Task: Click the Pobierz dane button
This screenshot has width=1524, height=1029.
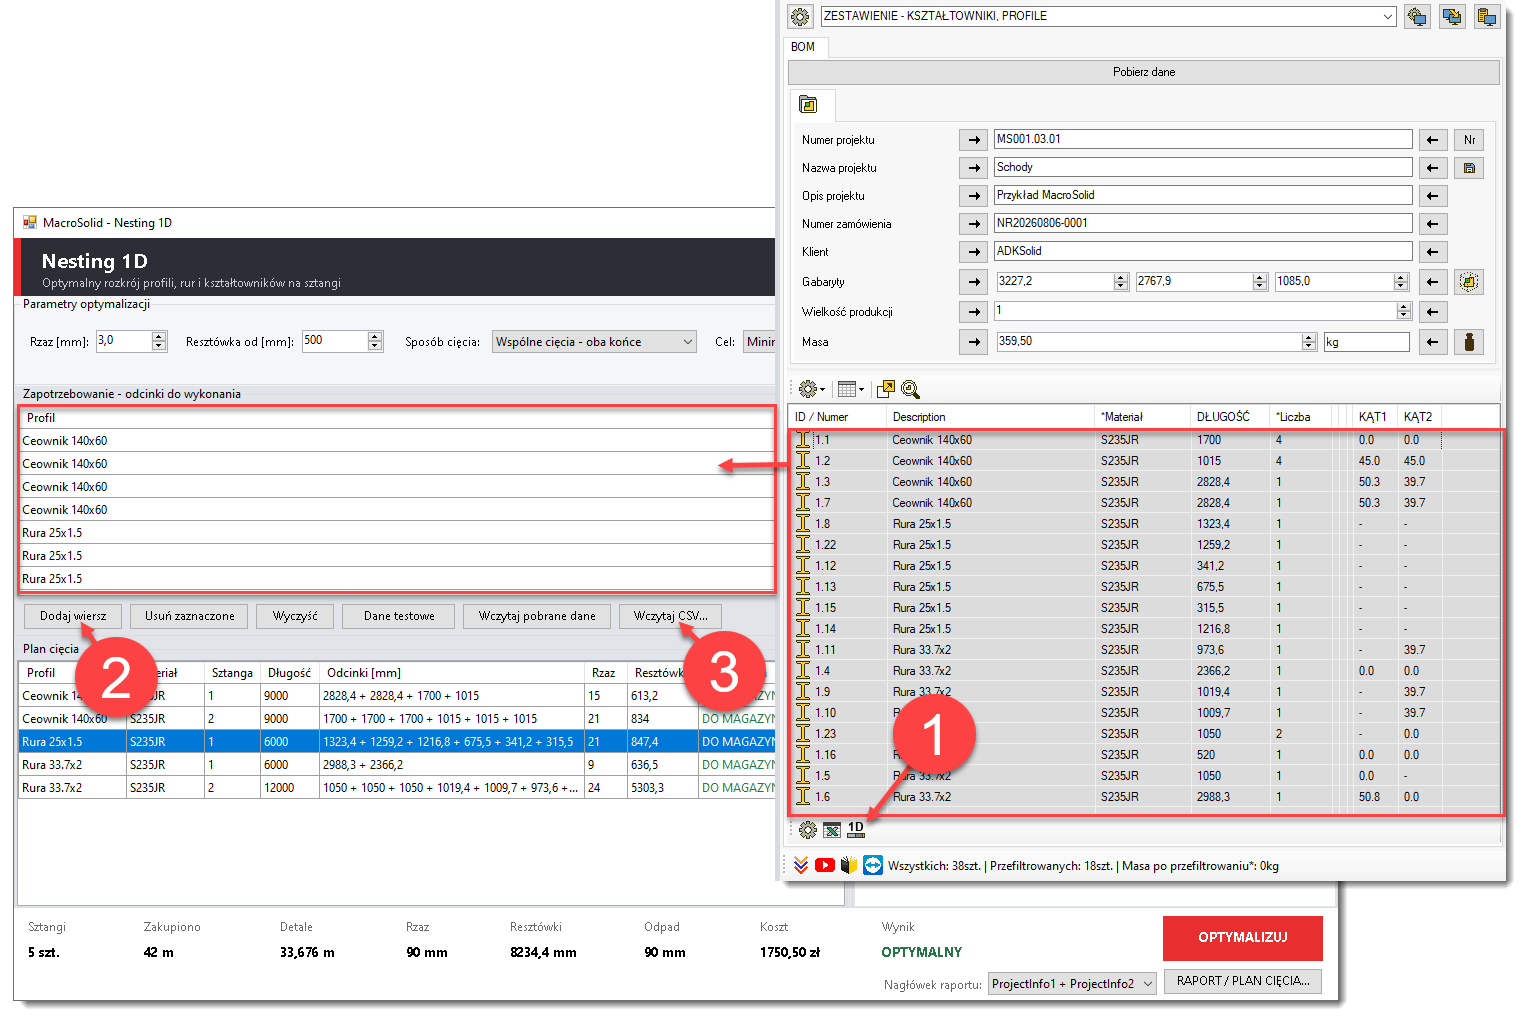Action: coord(1144,72)
